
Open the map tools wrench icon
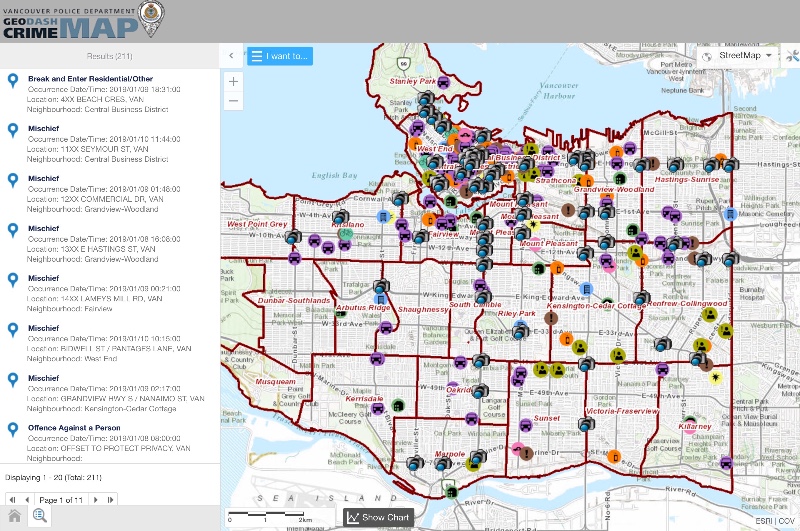(x=792, y=56)
